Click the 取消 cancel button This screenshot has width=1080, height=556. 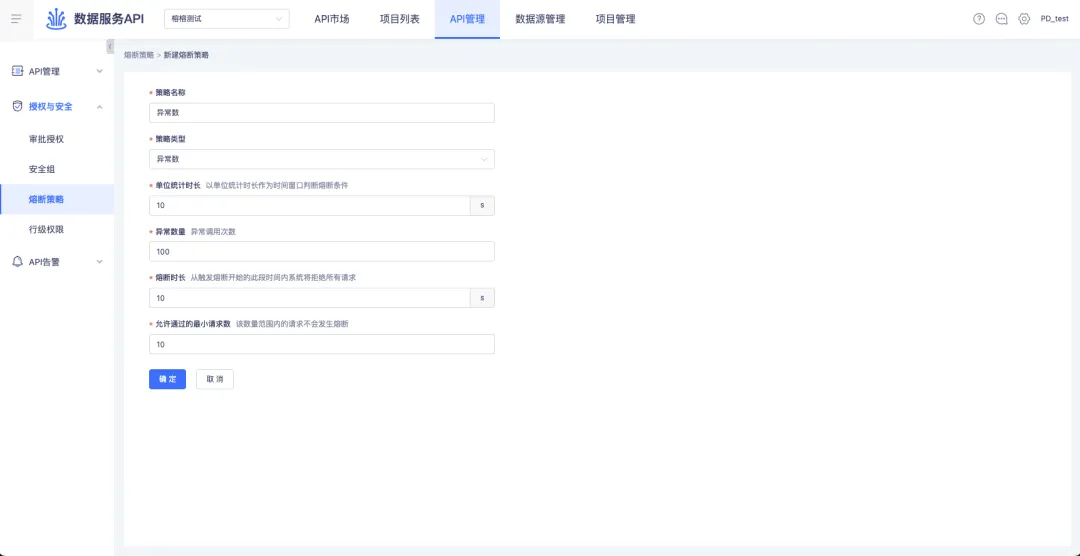tap(215, 380)
